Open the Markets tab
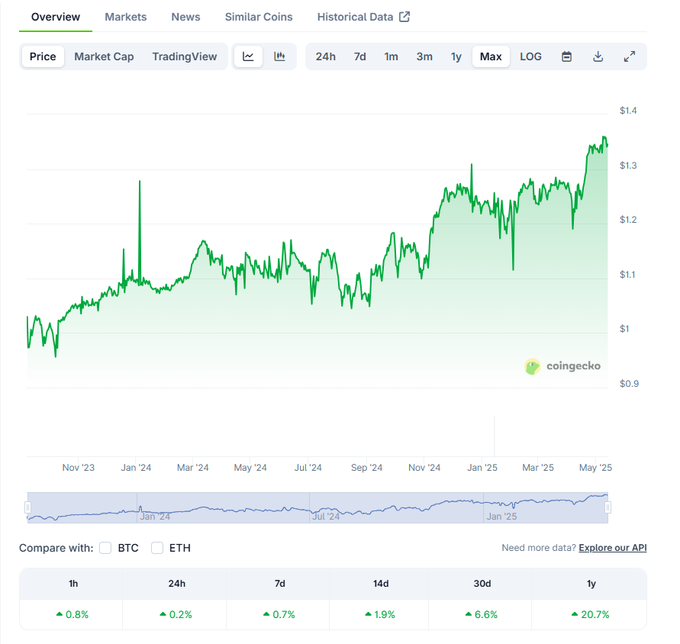The width and height of the screenshot is (680, 644). click(125, 17)
